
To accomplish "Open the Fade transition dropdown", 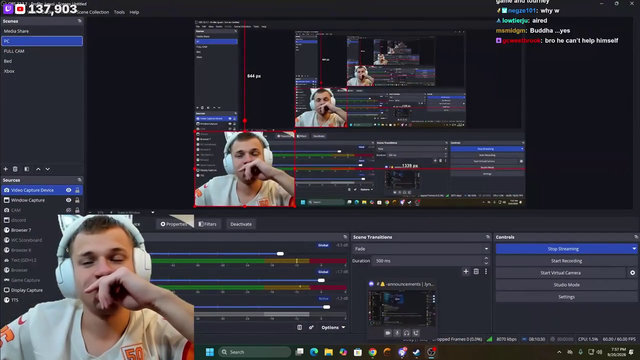I will point(421,249).
